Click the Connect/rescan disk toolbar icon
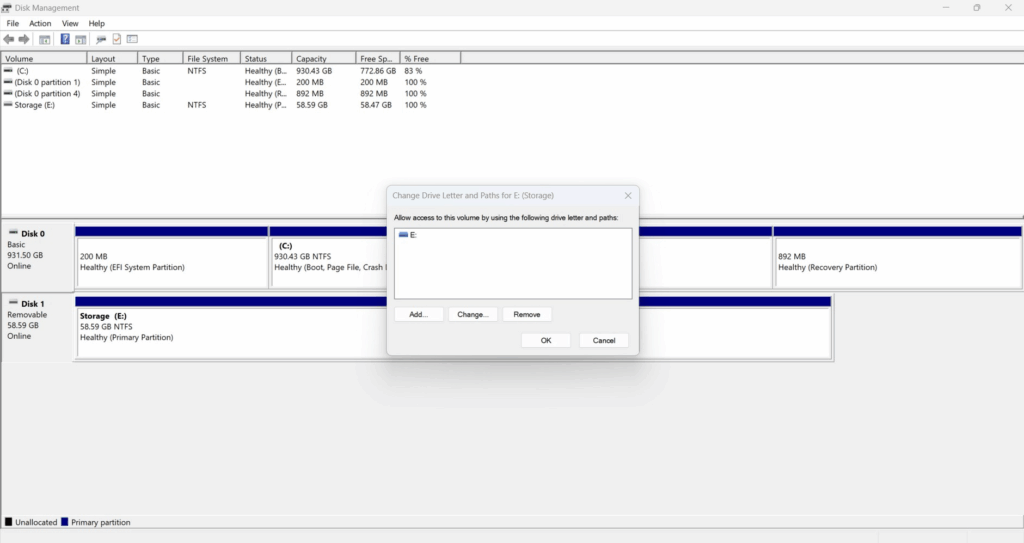The height and width of the screenshot is (543, 1024). pos(101,39)
